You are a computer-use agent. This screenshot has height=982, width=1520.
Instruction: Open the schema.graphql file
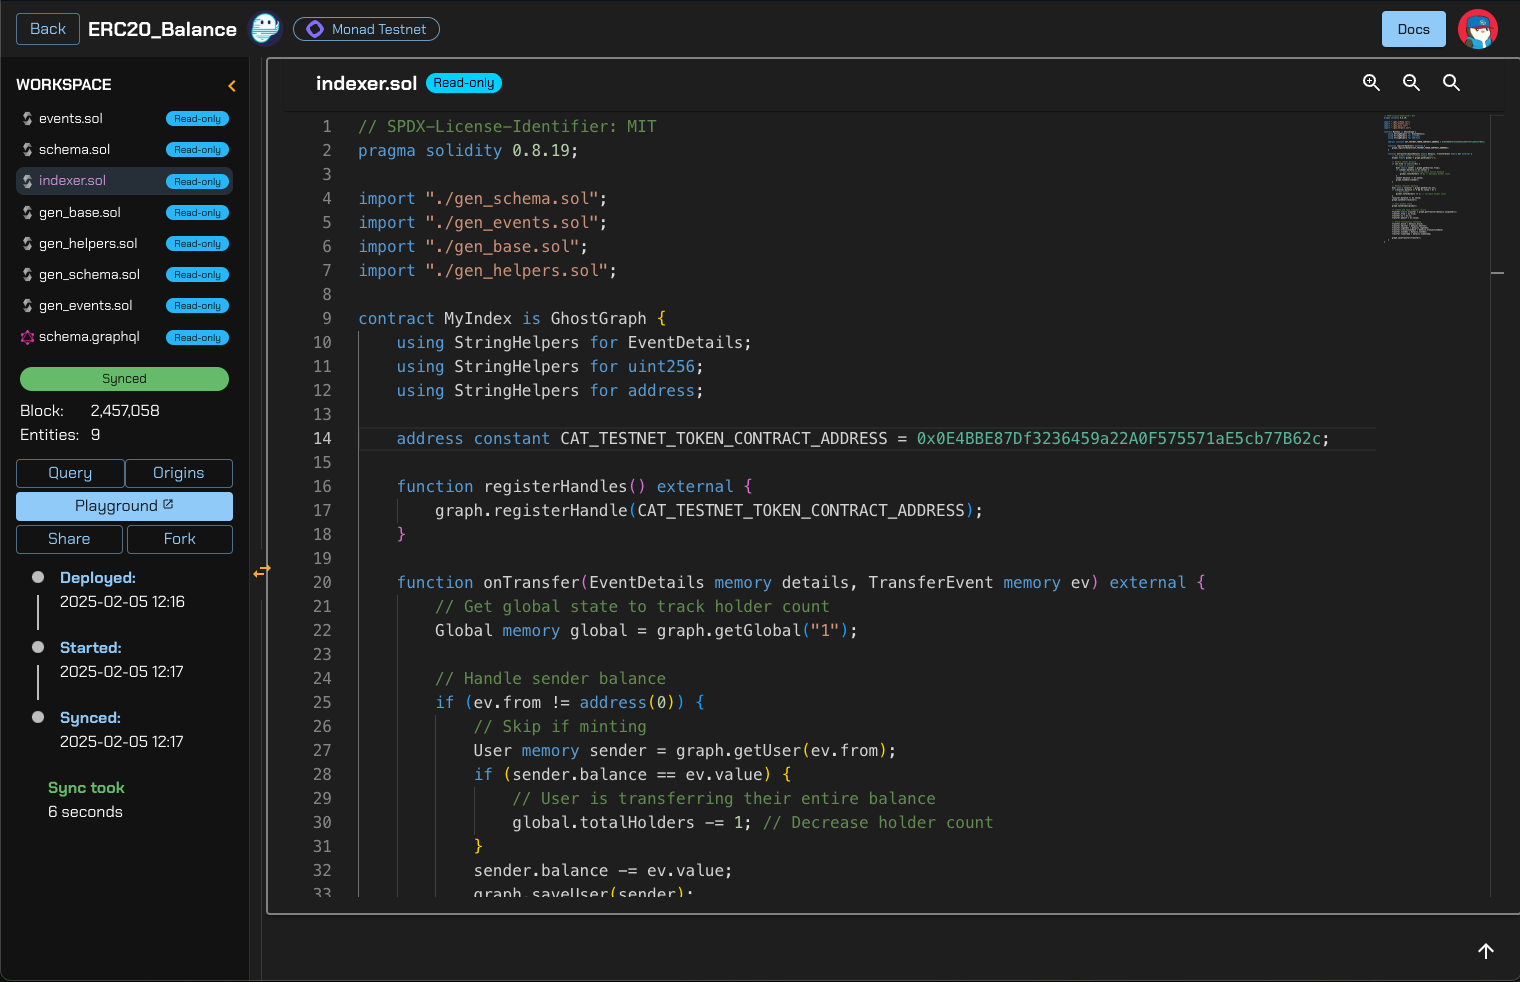click(90, 337)
